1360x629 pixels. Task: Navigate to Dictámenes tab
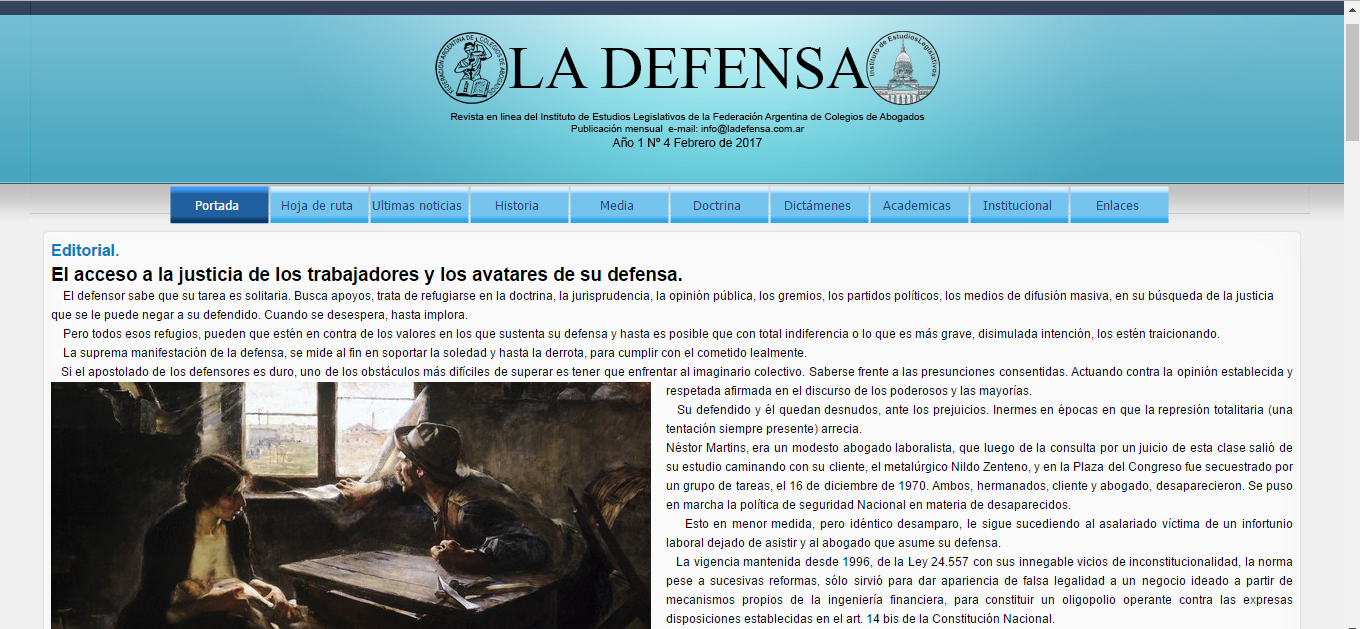(818, 205)
